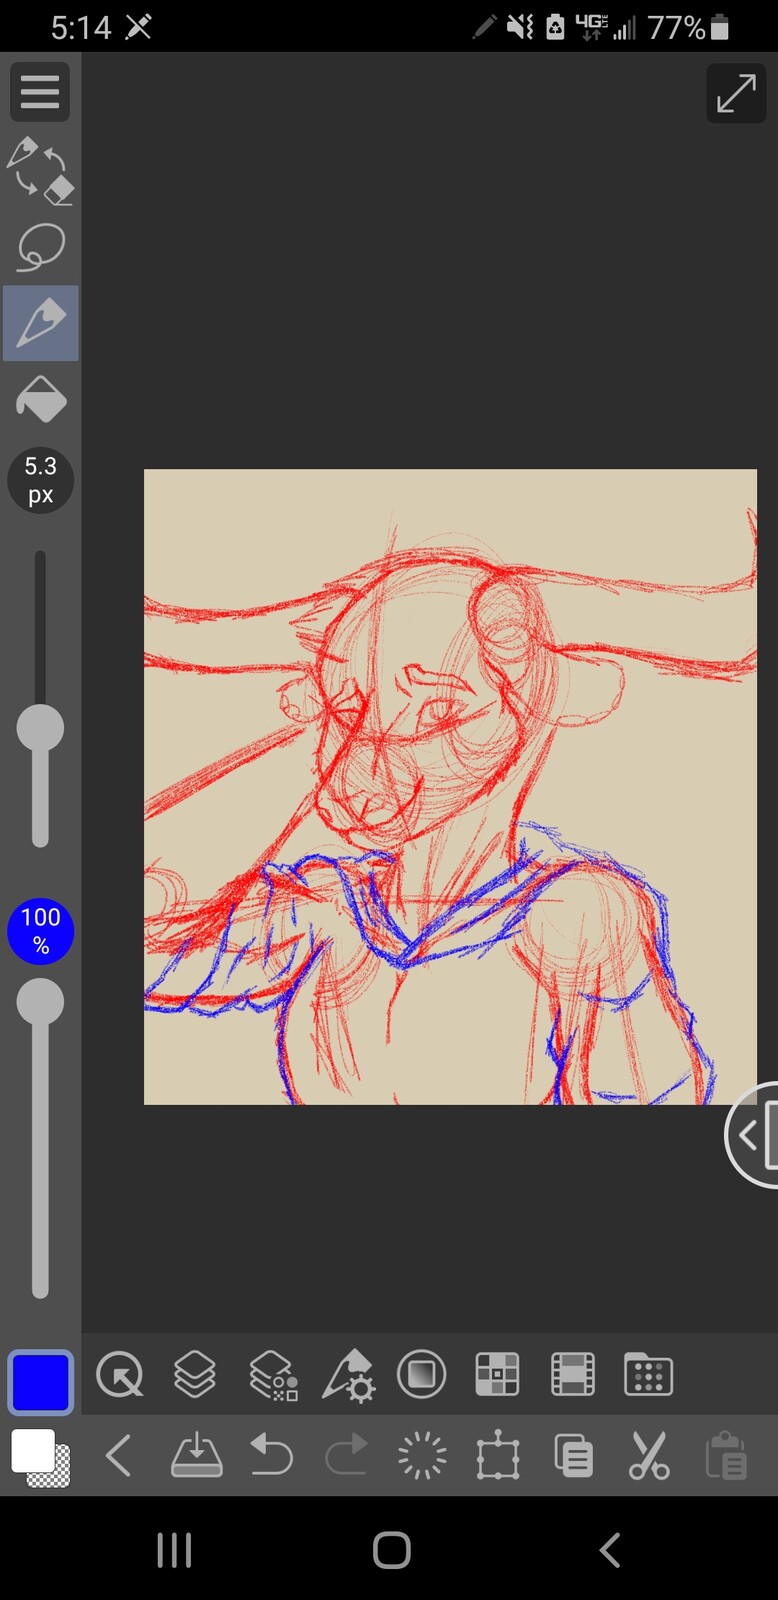778x1600 pixels.
Task: Copy the selection
Action: tap(573, 1456)
